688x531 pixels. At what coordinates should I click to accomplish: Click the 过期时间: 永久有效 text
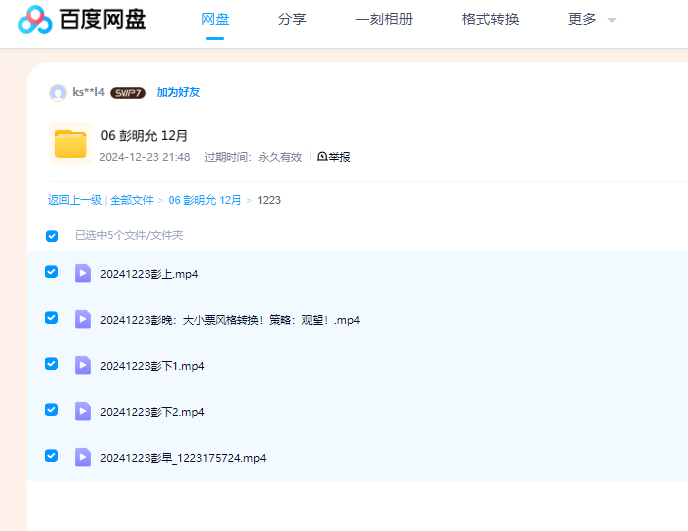(x=253, y=157)
